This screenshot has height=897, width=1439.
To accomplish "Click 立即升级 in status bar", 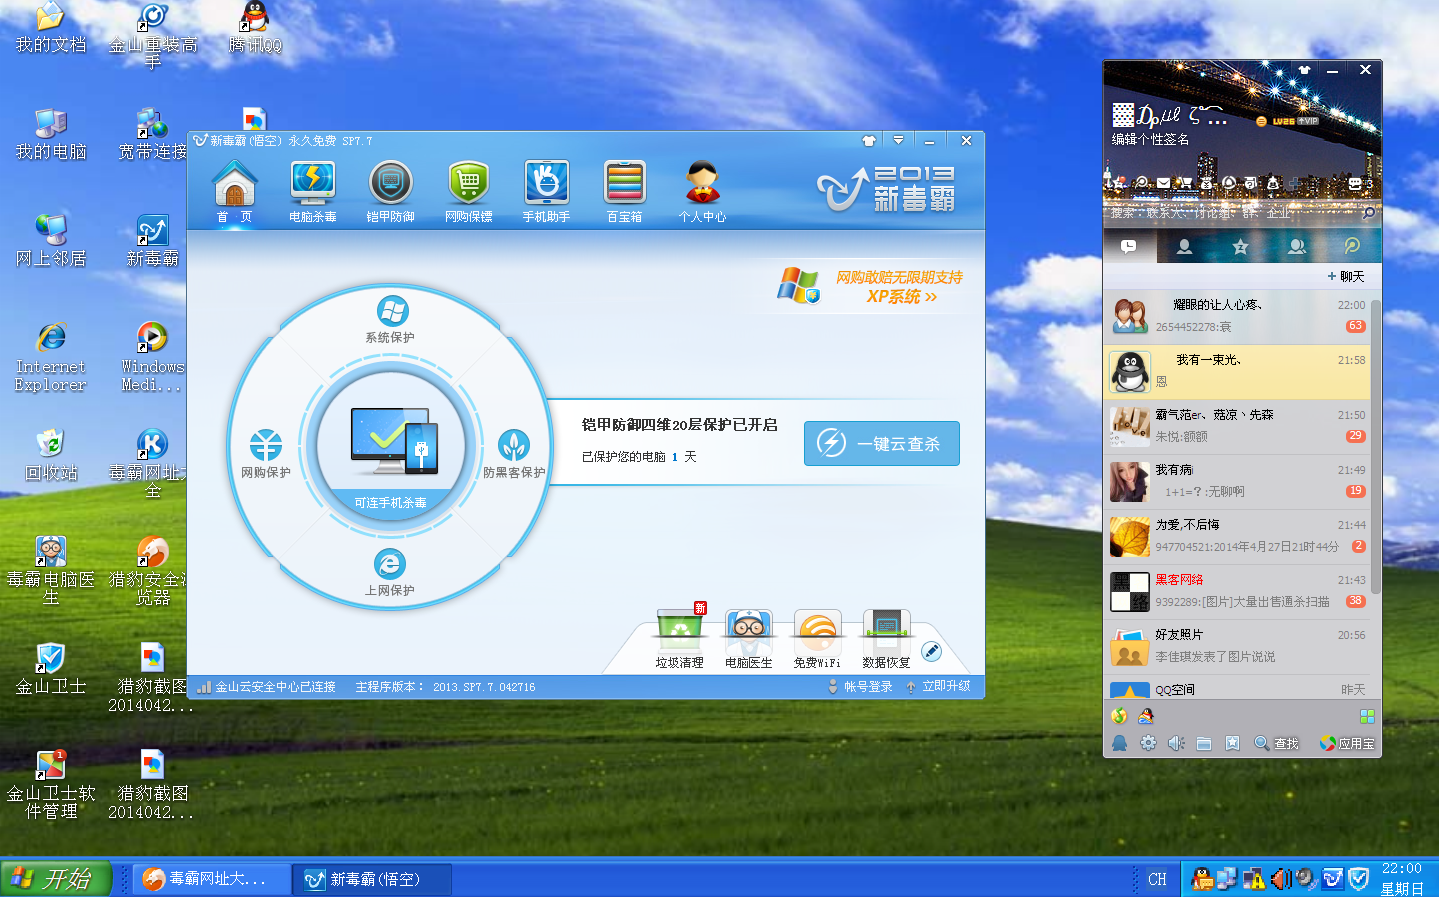I will click(938, 687).
